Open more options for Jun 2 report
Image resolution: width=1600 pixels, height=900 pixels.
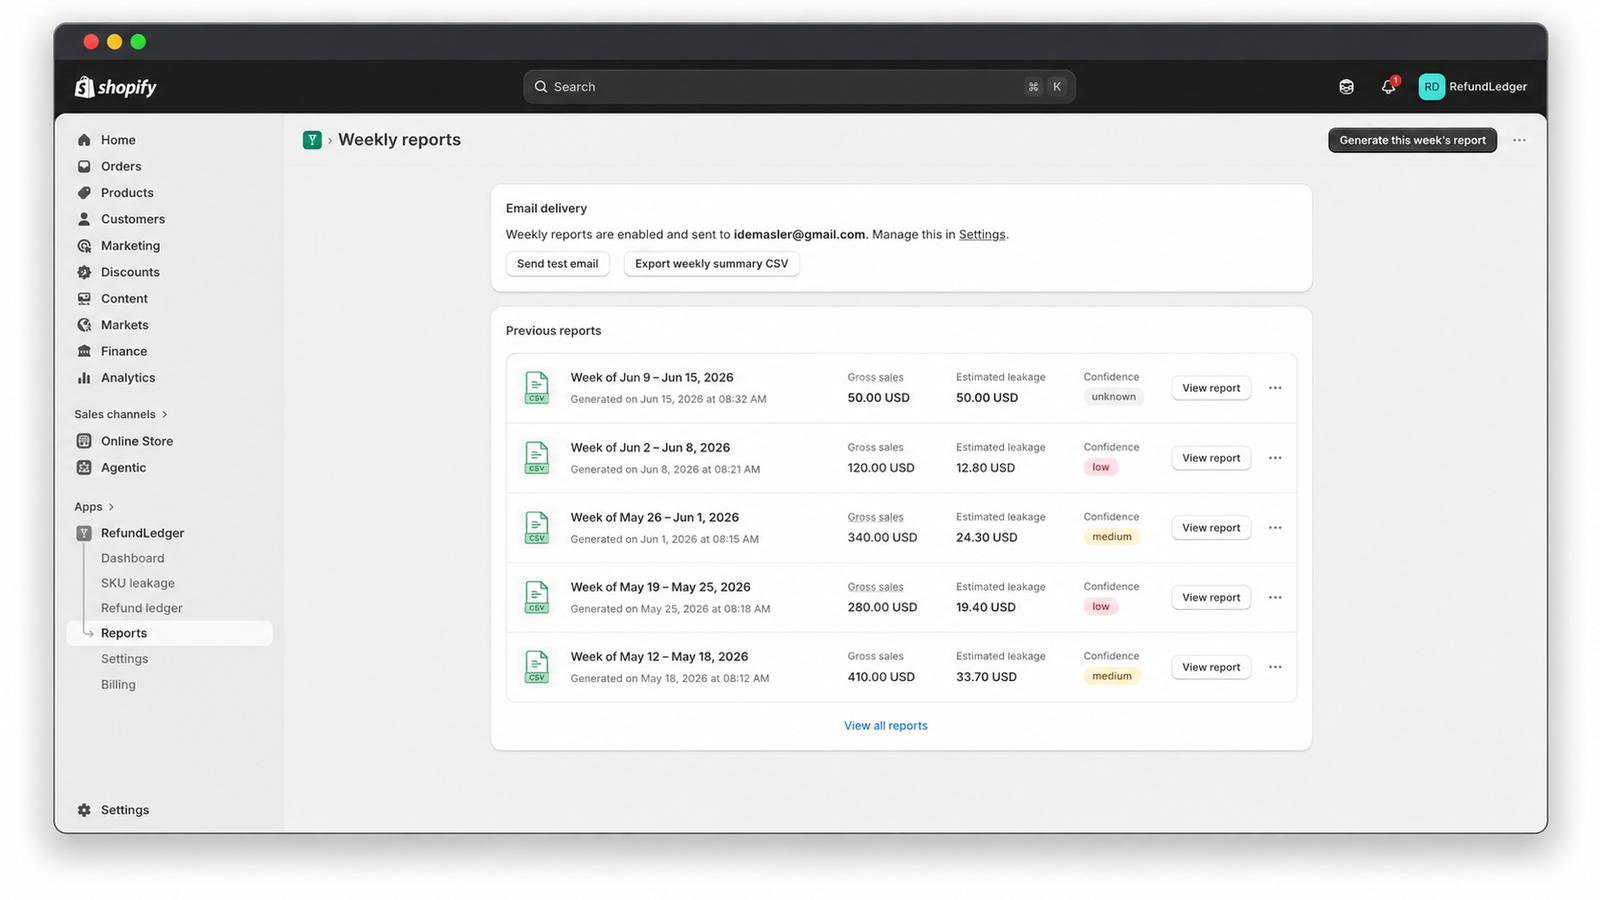[1275, 458]
